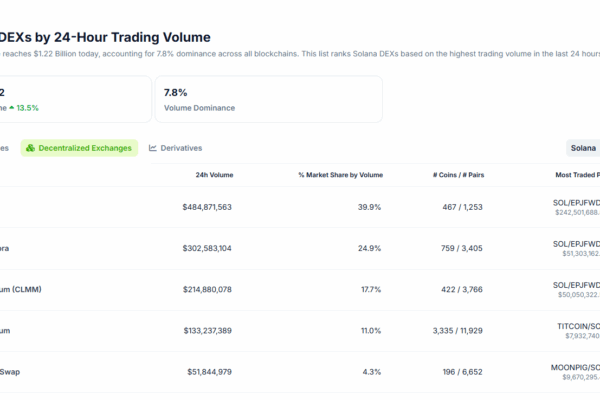The height and width of the screenshot is (400, 600).
Task: Click the Derivatives chart icon
Action: [153, 148]
